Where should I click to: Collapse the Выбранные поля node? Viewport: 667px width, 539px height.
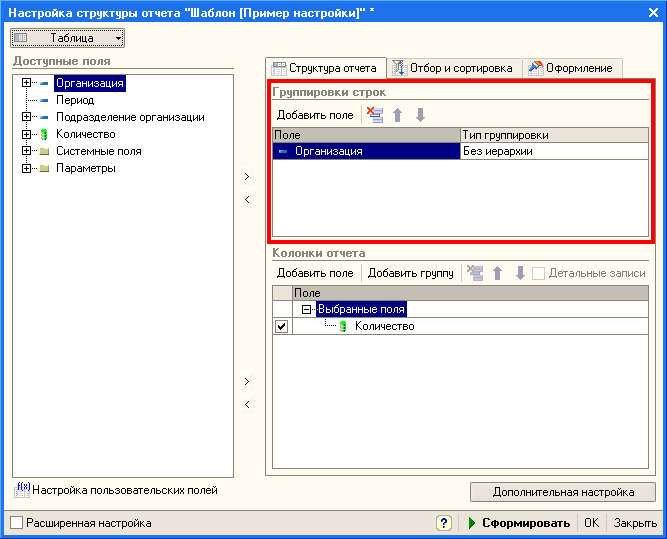(307, 310)
